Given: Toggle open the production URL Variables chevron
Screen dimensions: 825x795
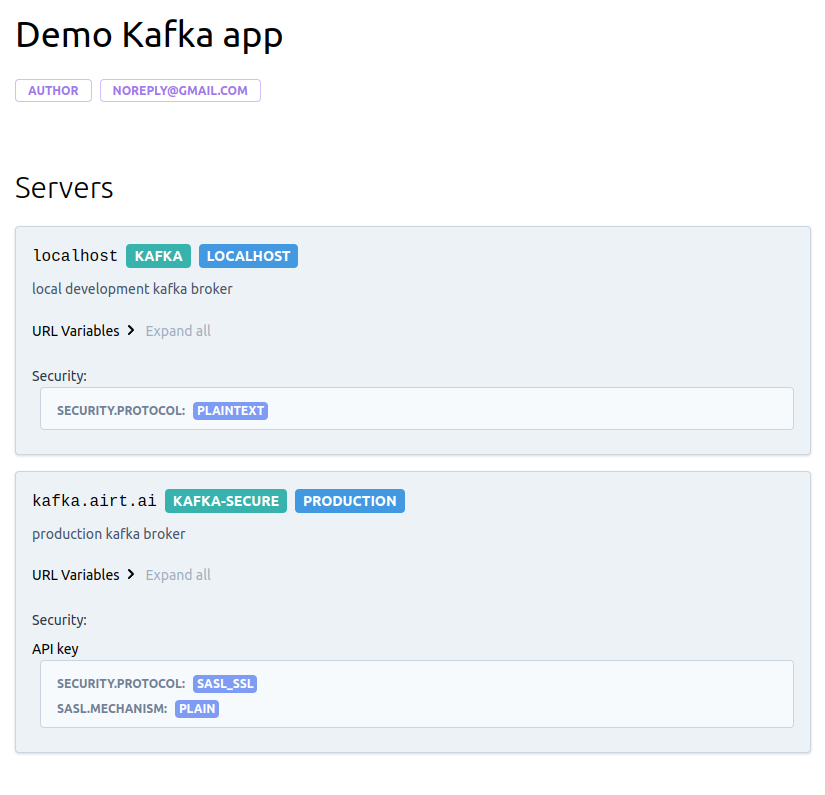Looking at the screenshot, I should click(131, 574).
